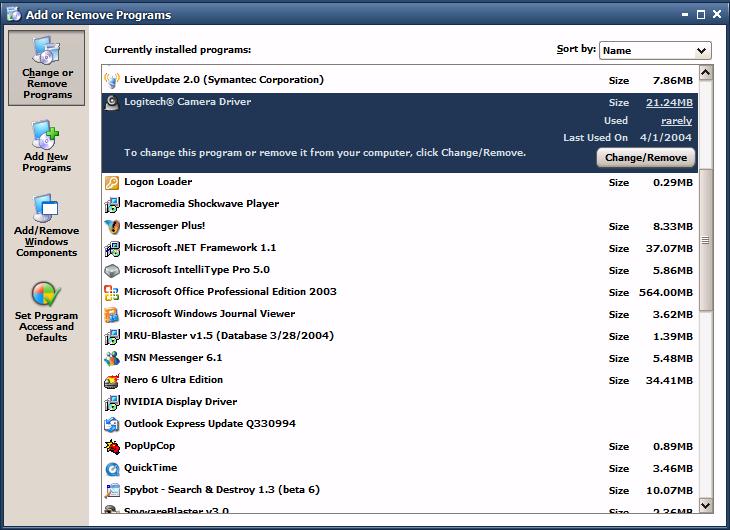The height and width of the screenshot is (530, 730).
Task: Click the Logon Loader key icon
Action: pos(112,183)
